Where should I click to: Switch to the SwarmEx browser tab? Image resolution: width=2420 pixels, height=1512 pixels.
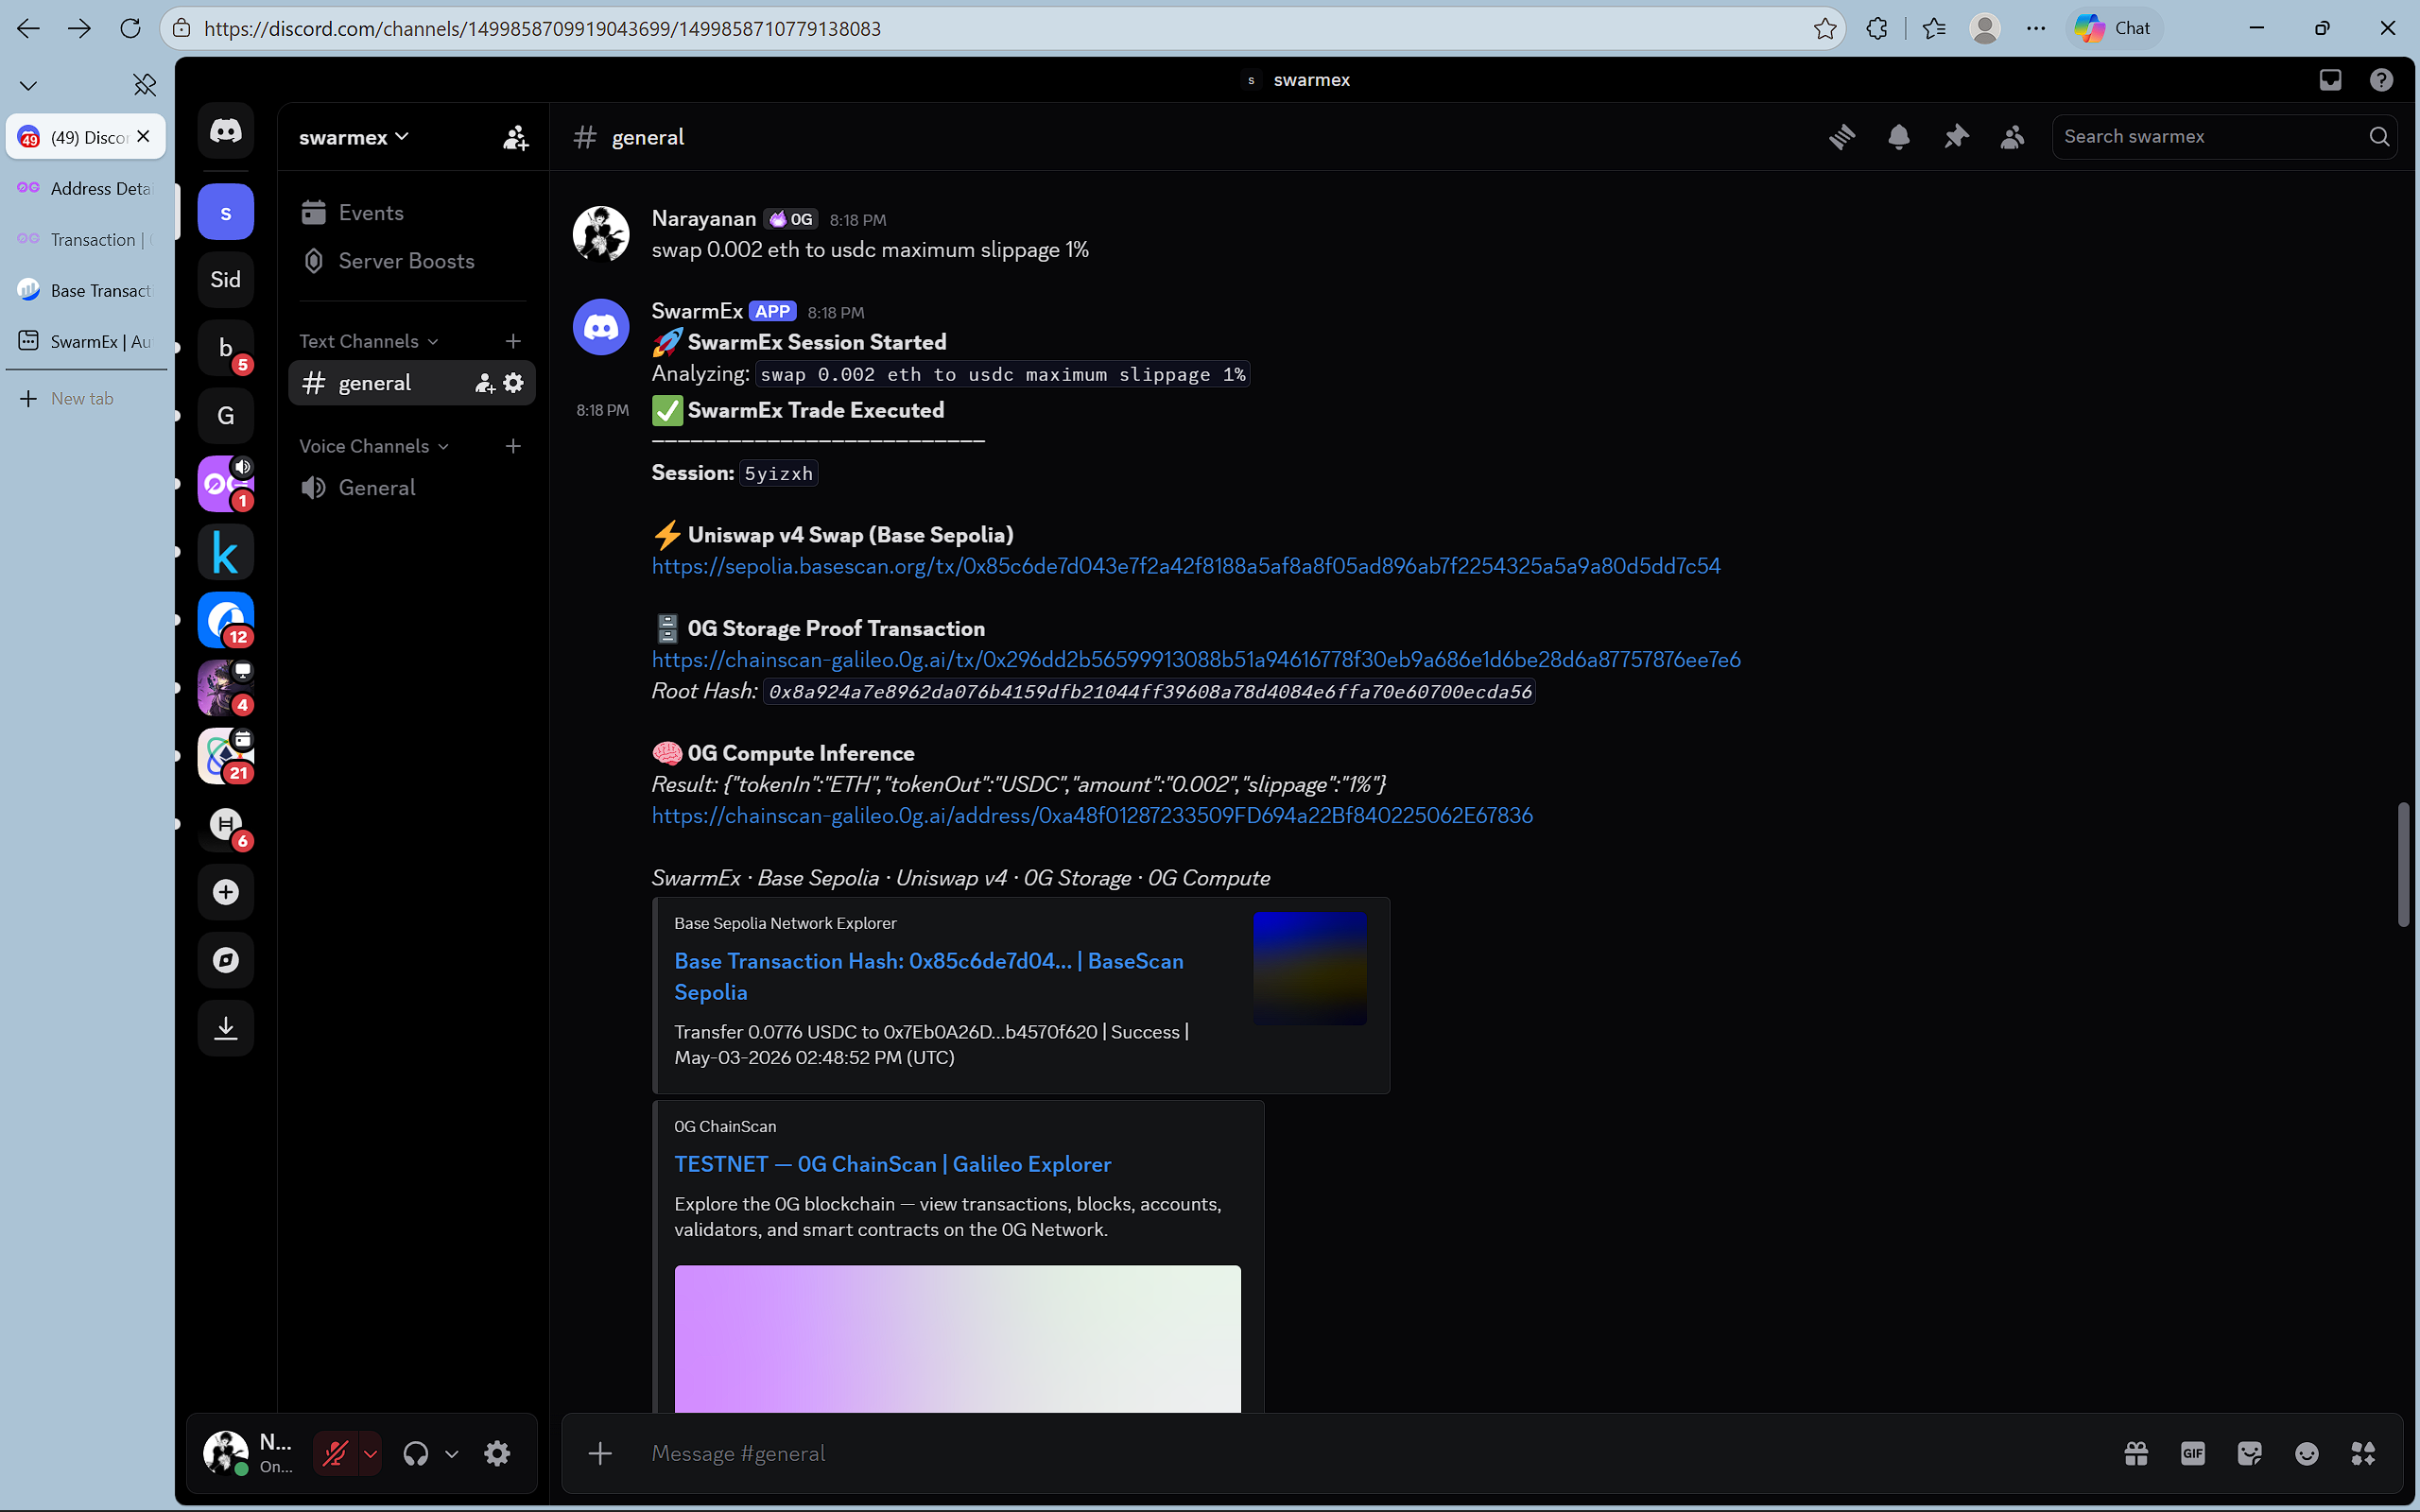[86, 341]
